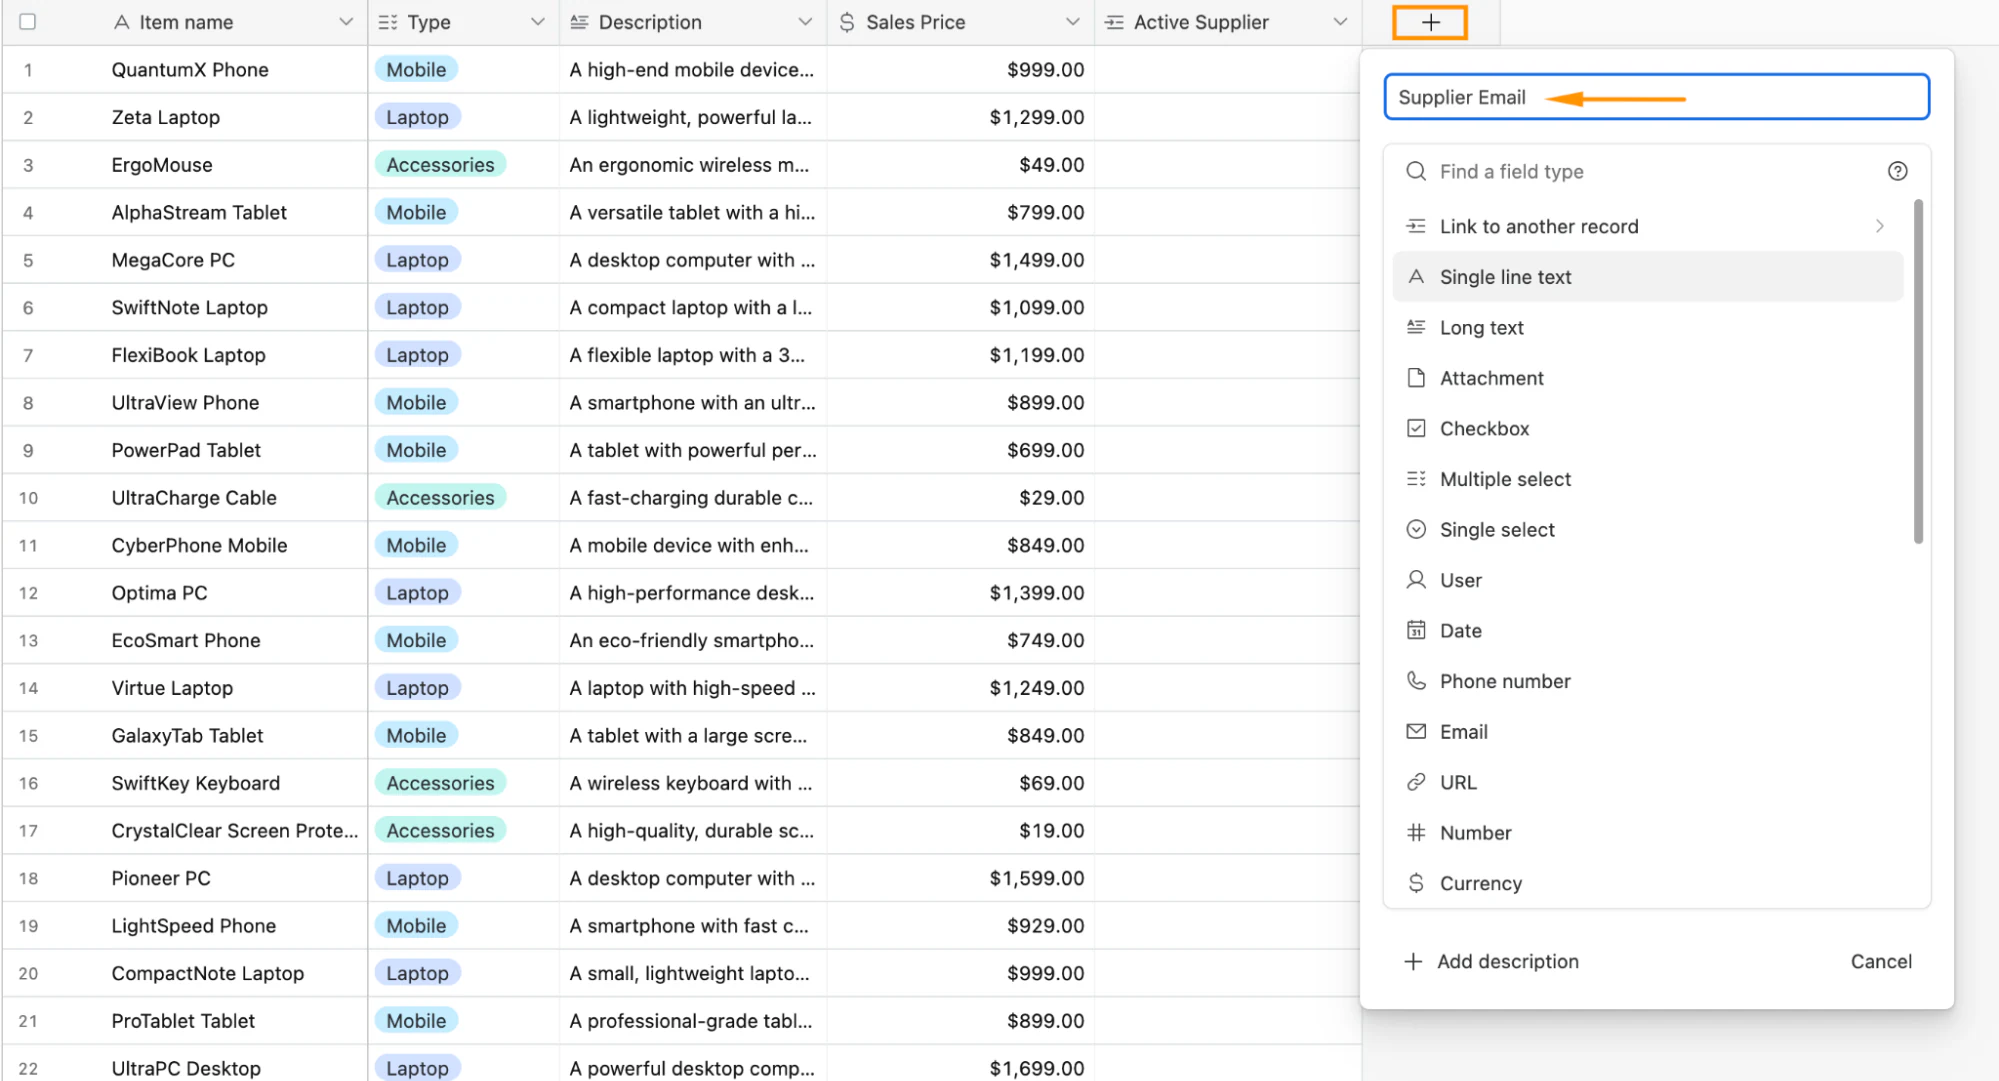Click the Single select circle icon
The height and width of the screenshot is (1081, 1999).
point(1416,530)
